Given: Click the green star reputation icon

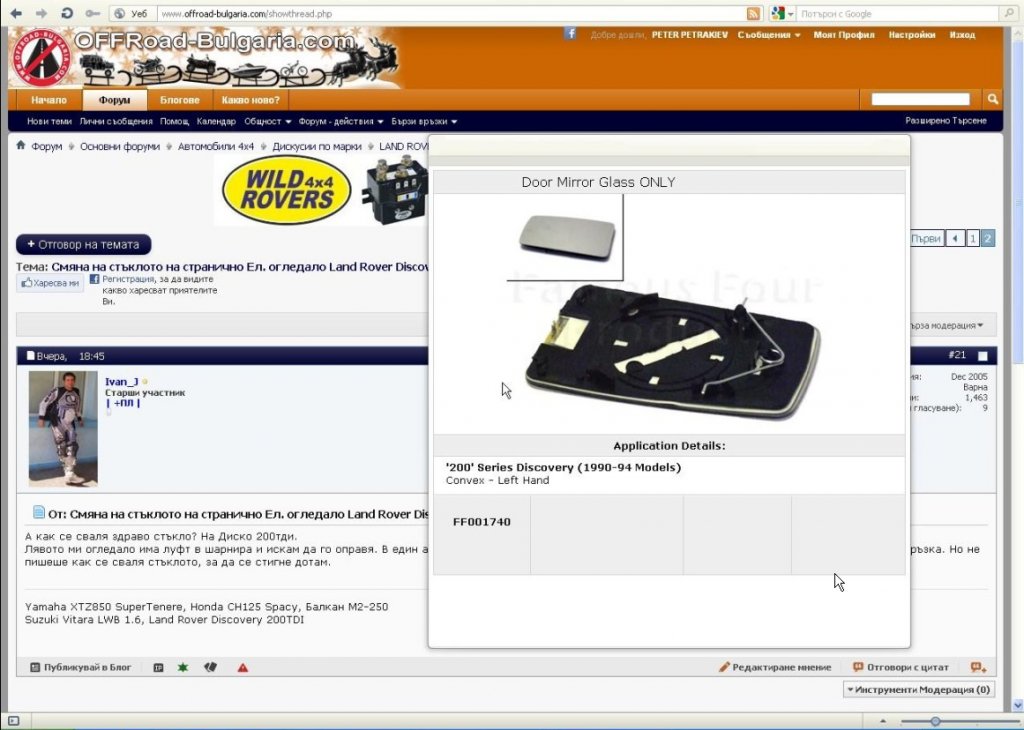Looking at the screenshot, I should point(183,667).
